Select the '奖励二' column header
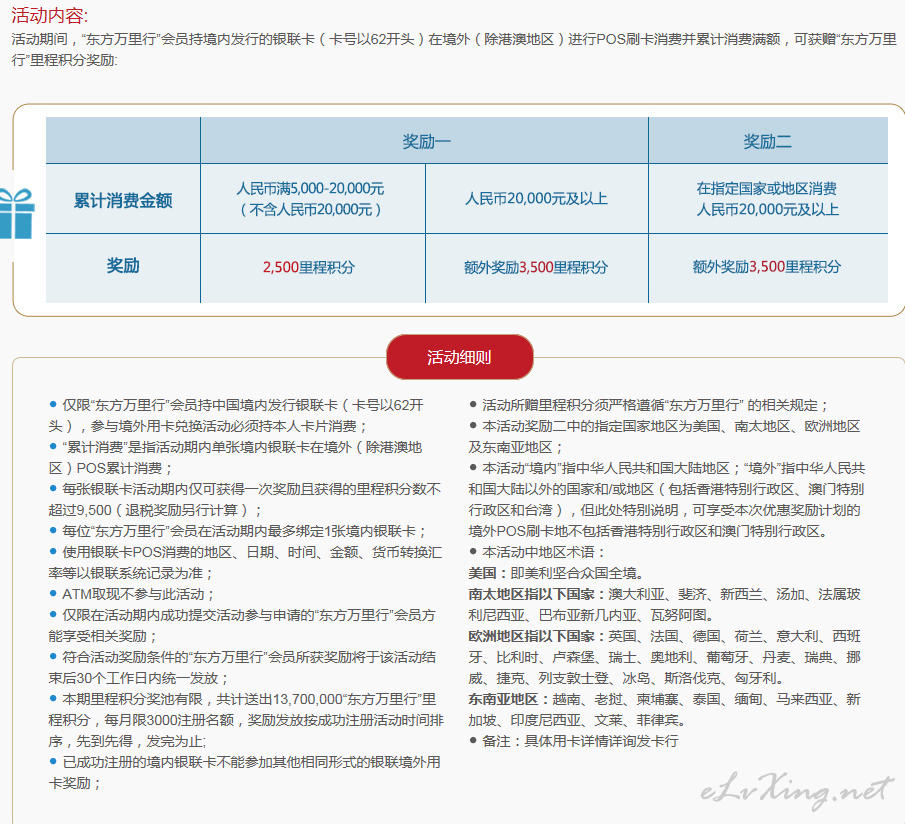This screenshot has height=824, width=905. point(767,141)
